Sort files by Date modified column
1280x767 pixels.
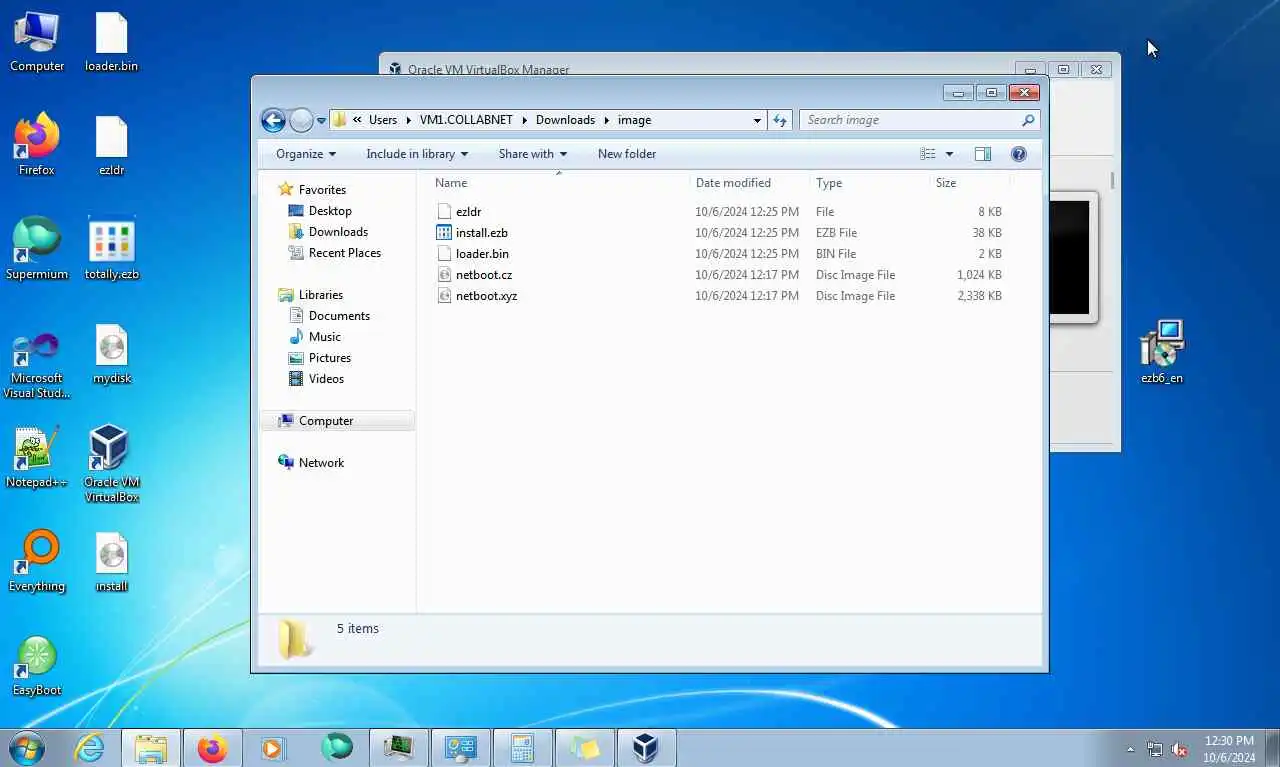(x=749, y=183)
